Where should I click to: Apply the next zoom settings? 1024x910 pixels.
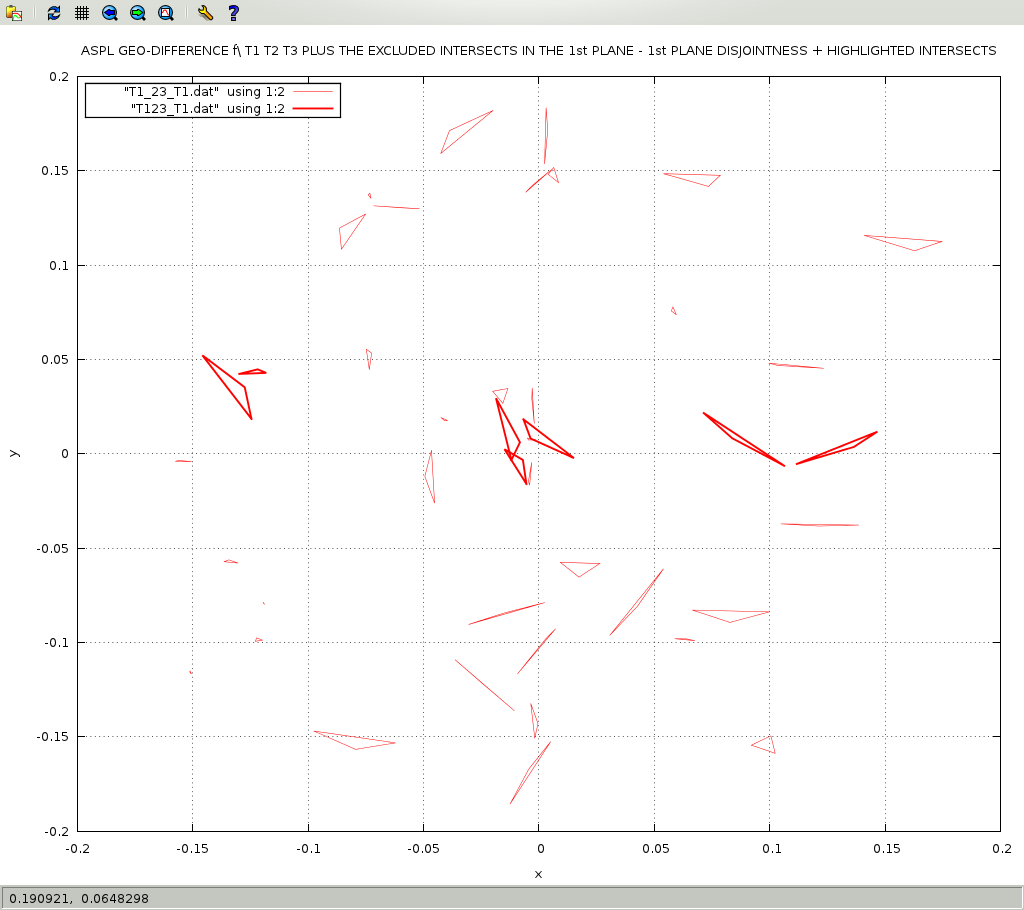pyautogui.click(x=138, y=13)
